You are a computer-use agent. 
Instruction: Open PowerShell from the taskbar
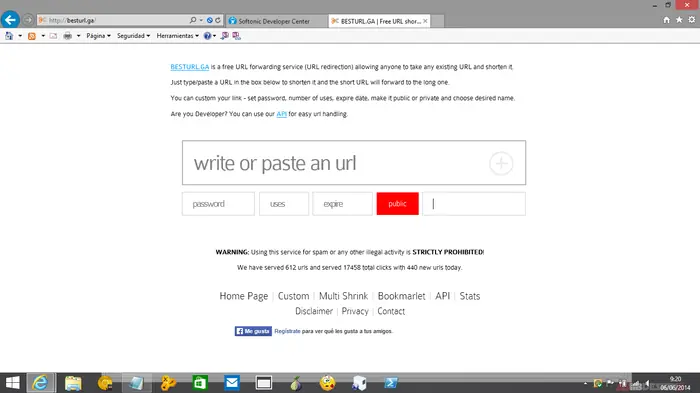391,383
